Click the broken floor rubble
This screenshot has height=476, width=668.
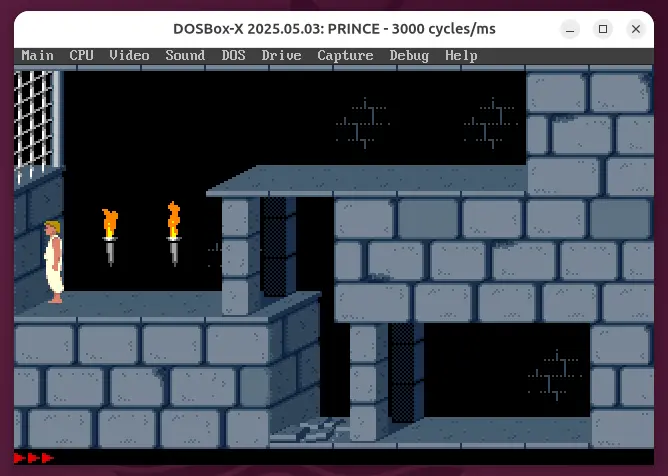click(x=310, y=431)
